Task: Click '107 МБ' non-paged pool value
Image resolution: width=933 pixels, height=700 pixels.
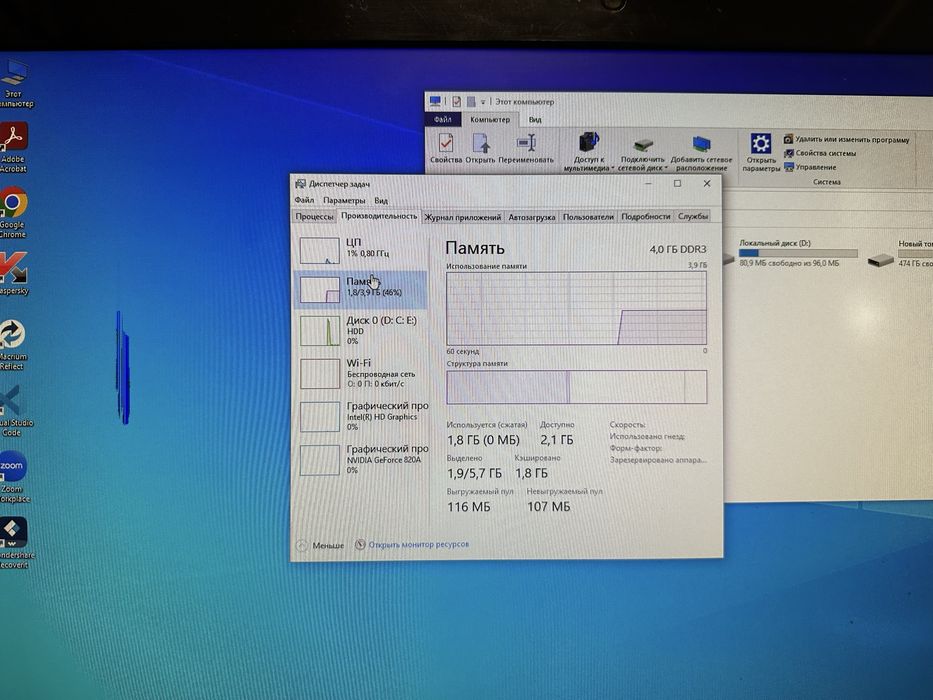Action: click(549, 507)
